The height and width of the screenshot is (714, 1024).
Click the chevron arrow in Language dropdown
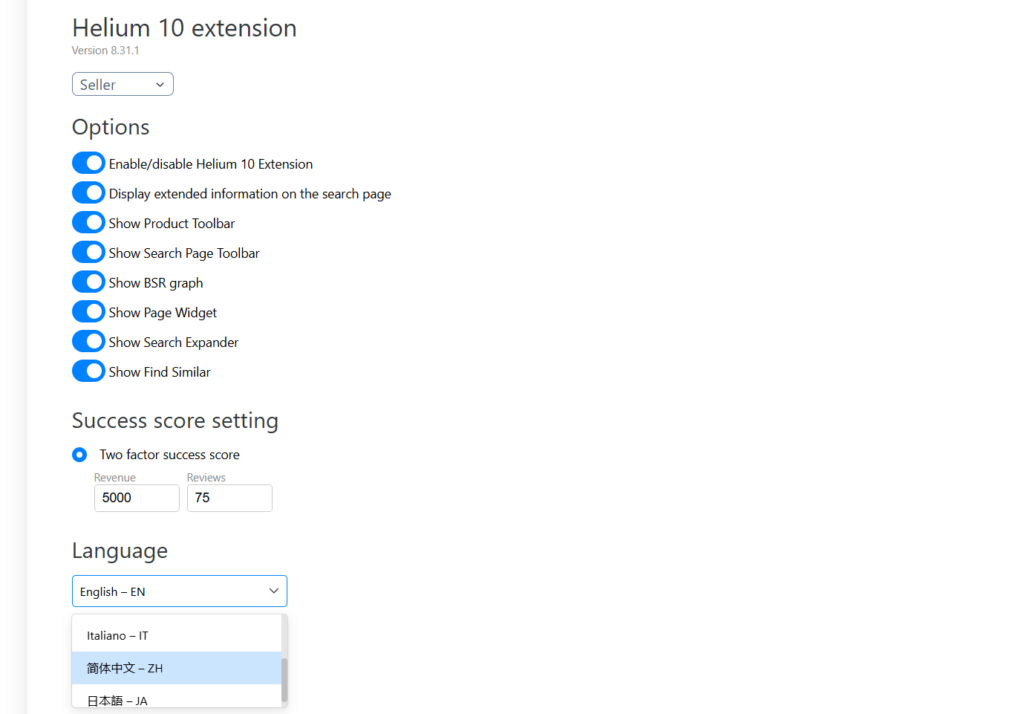pos(274,591)
